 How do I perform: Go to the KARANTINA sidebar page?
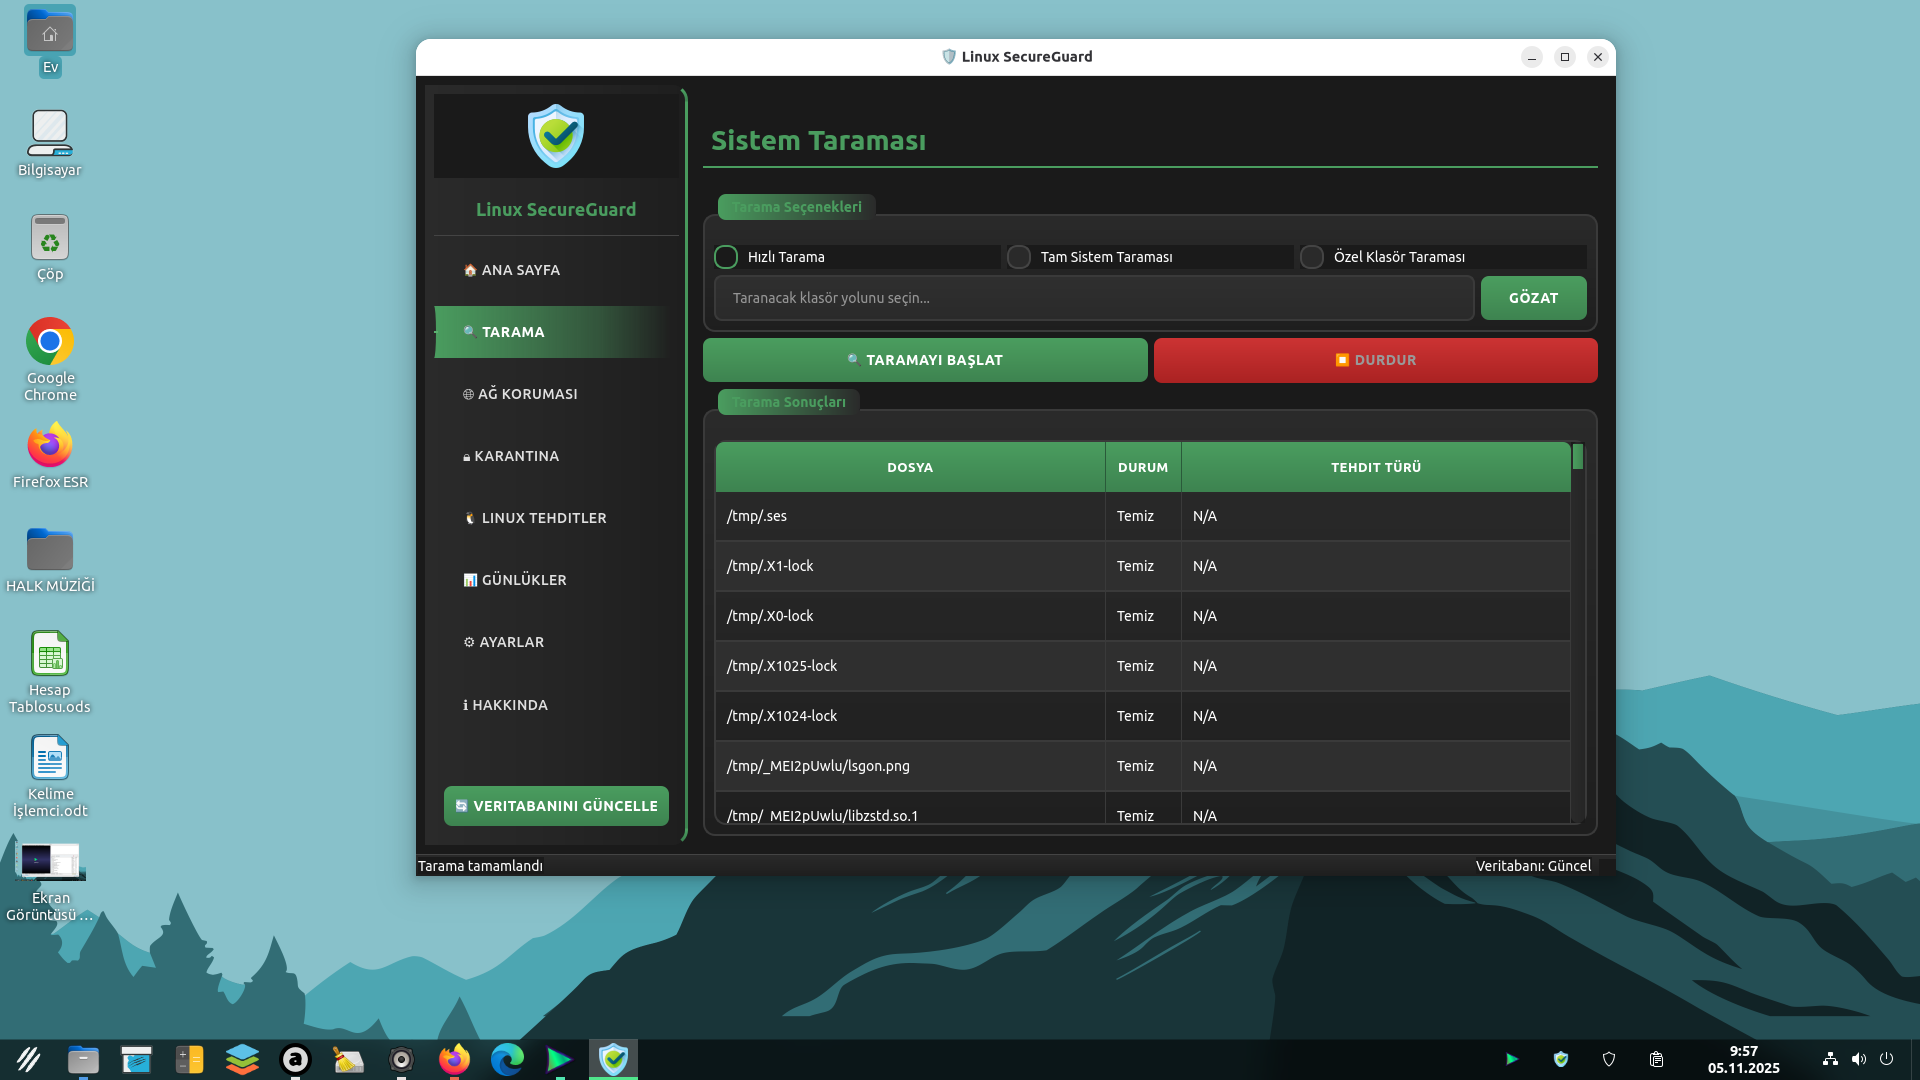click(x=516, y=456)
